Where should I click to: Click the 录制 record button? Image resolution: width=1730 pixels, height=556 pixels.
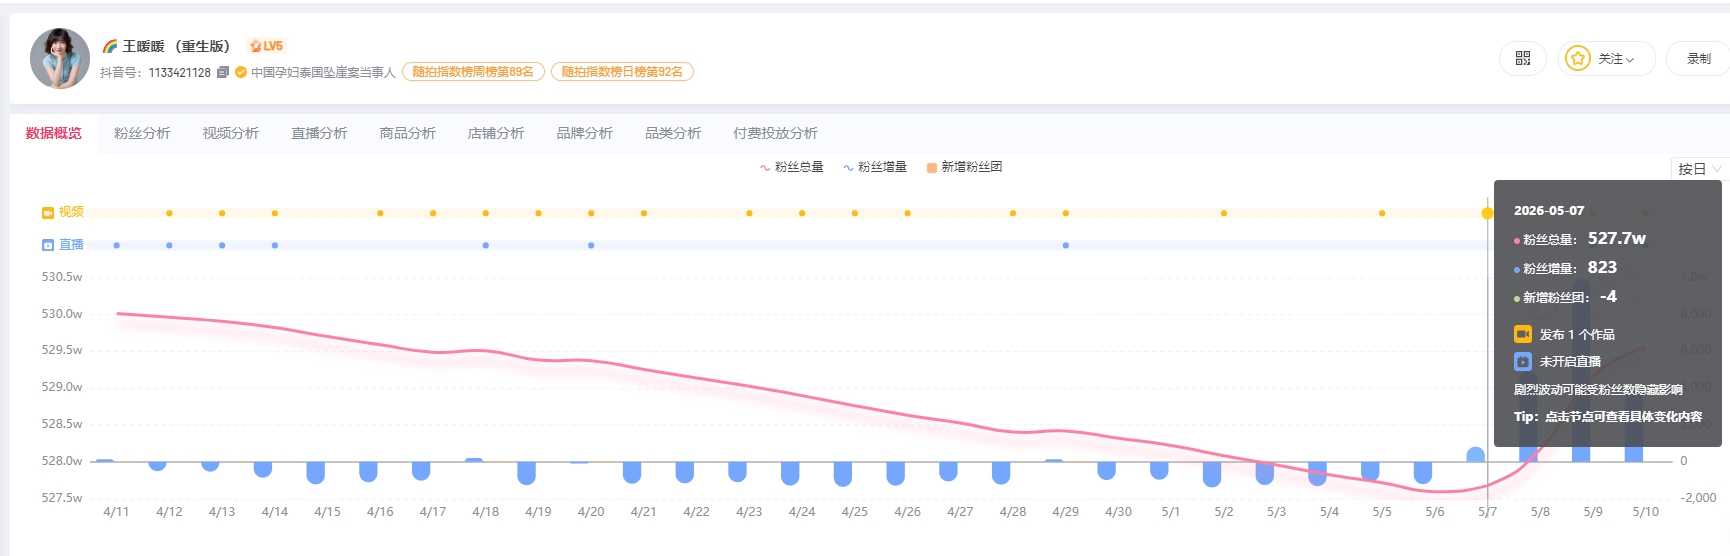[x=1698, y=59]
